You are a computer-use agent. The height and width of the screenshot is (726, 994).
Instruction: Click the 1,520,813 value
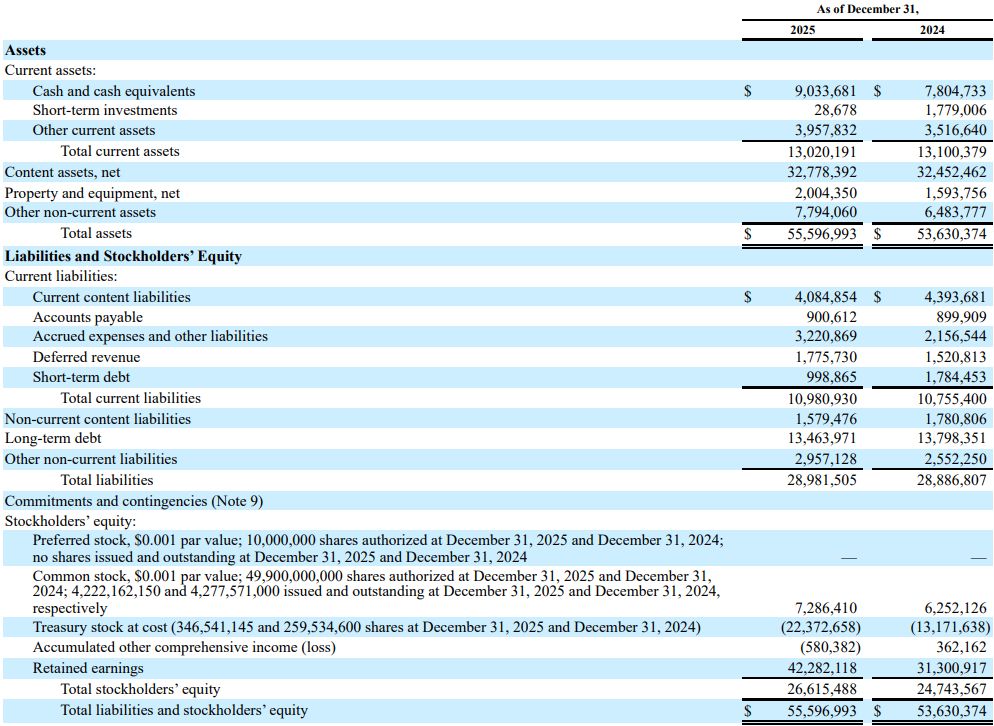(956, 357)
